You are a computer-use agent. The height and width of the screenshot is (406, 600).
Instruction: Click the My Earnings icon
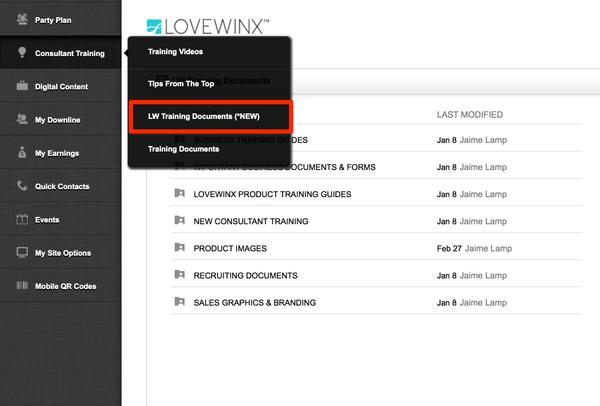pos(22,152)
